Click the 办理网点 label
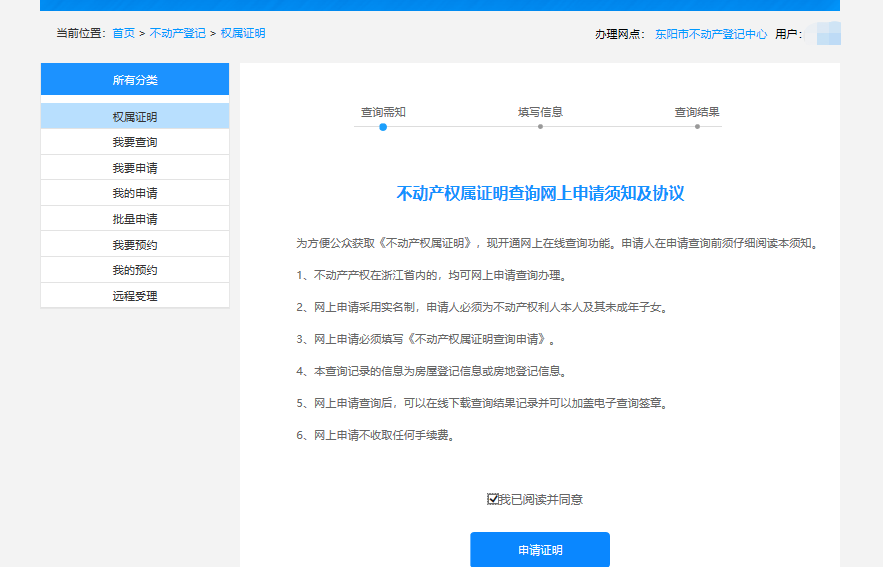This screenshot has height=567, width=883. click(619, 34)
